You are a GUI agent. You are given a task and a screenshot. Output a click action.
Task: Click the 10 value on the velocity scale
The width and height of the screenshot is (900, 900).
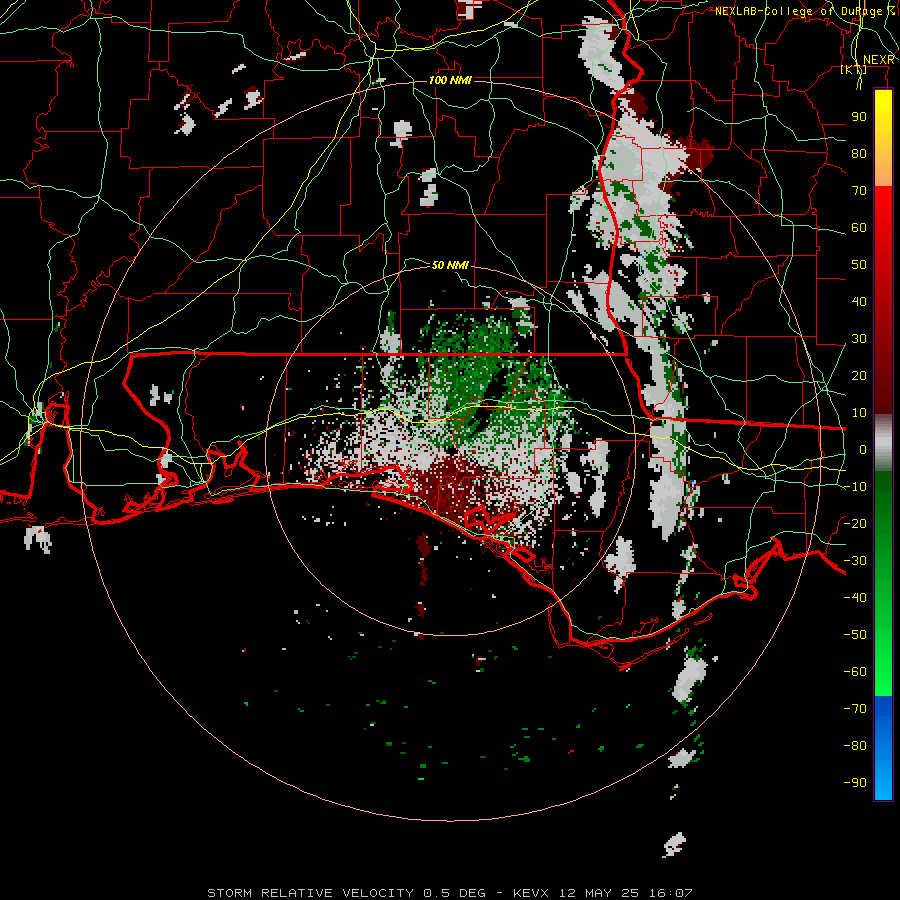[x=859, y=413]
